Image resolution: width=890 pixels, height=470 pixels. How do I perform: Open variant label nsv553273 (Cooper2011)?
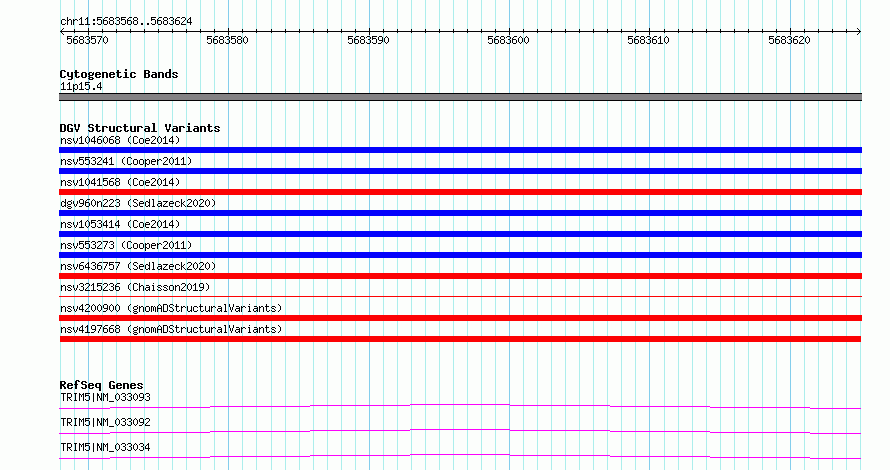[126, 245]
